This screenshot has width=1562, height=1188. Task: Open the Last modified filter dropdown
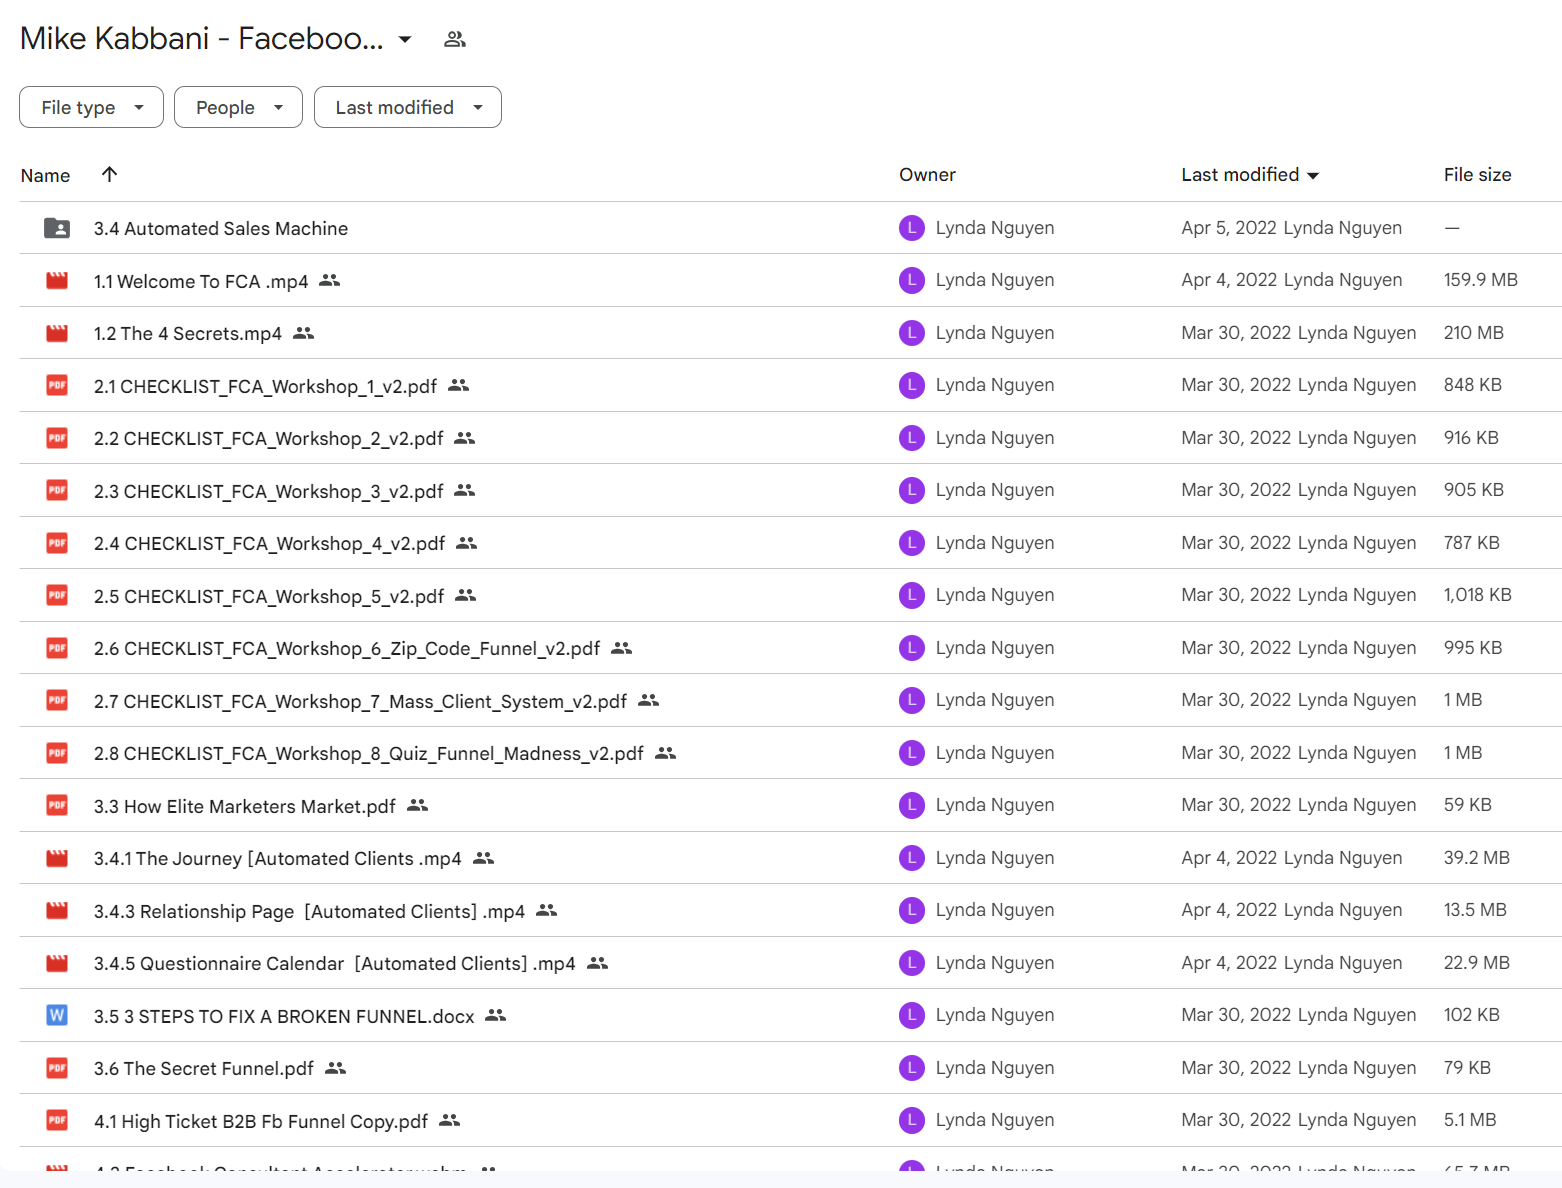coord(408,107)
